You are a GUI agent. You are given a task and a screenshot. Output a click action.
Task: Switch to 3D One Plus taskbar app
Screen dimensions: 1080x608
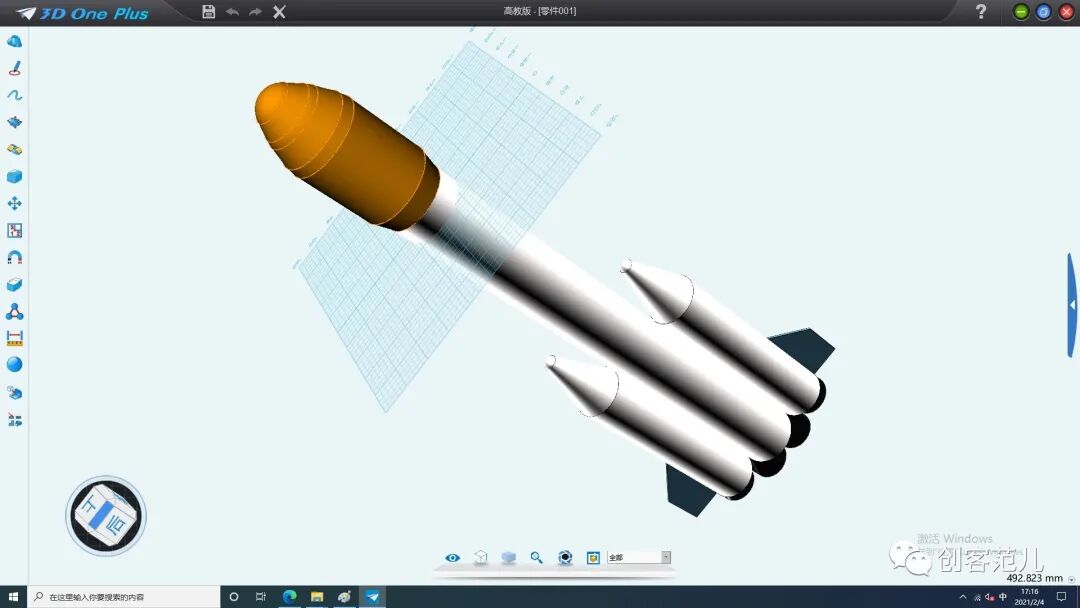pyautogui.click(x=372, y=597)
